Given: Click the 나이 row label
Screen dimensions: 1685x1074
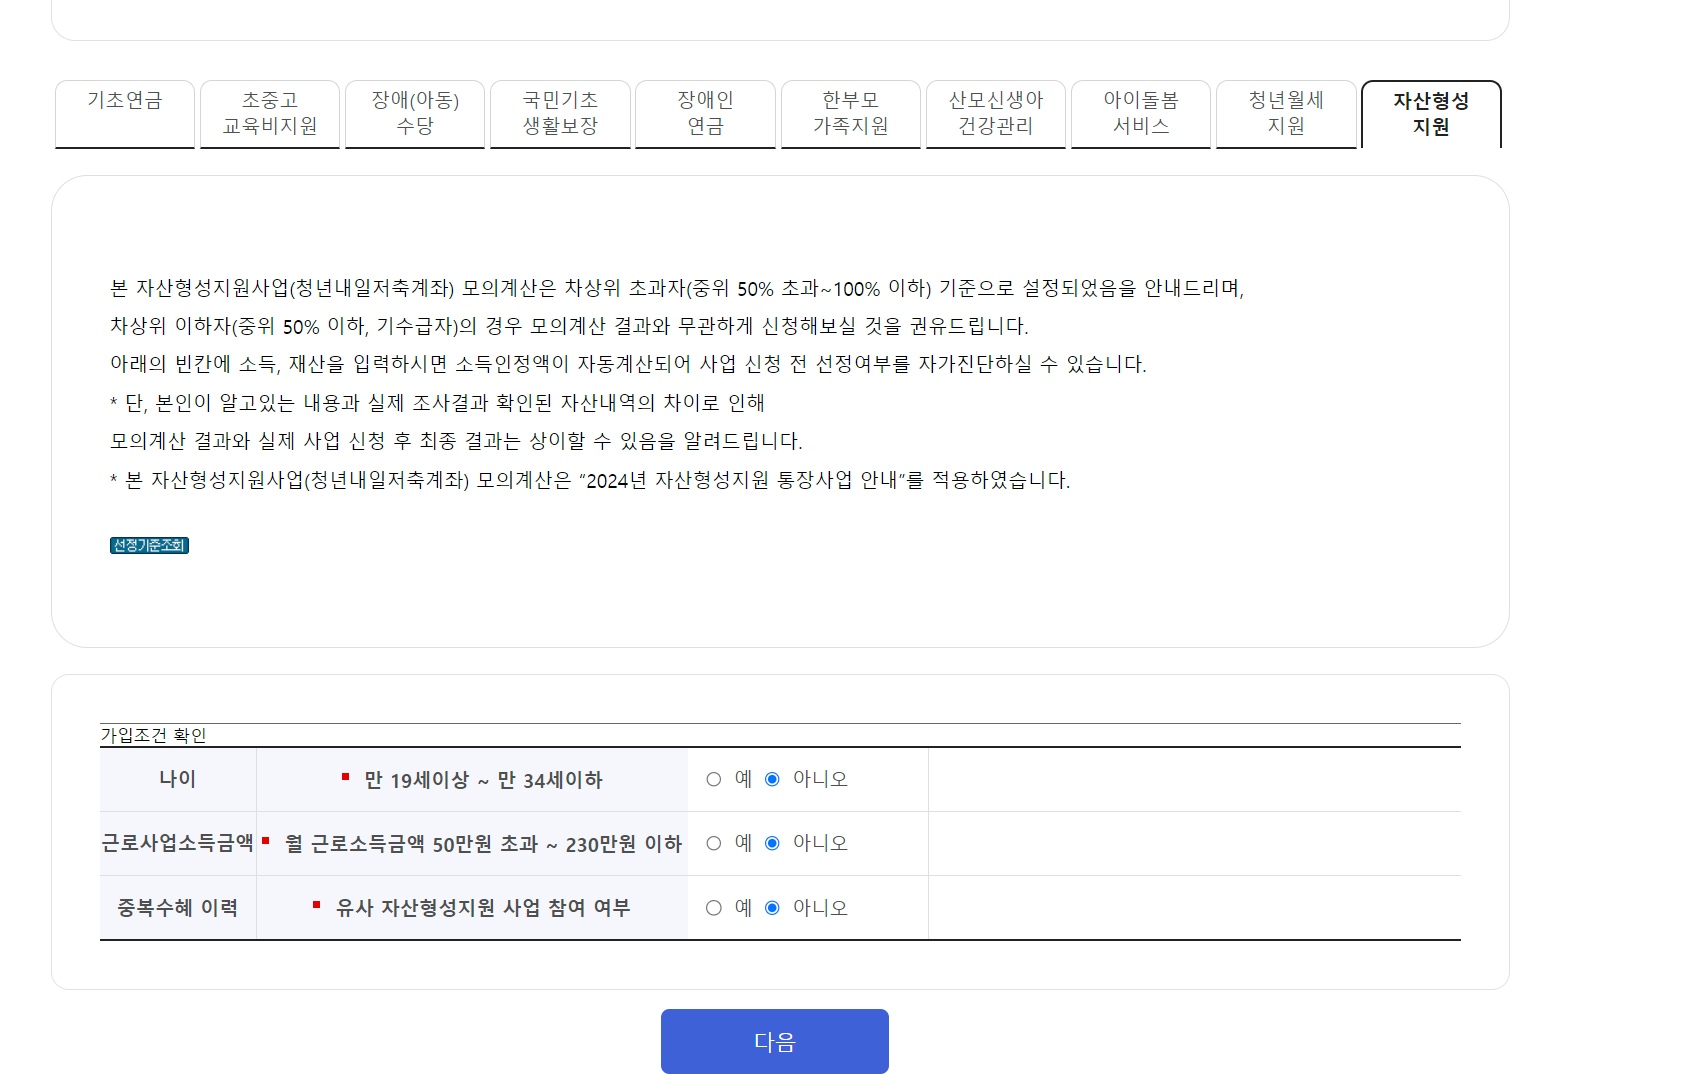Looking at the screenshot, I should 177,779.
